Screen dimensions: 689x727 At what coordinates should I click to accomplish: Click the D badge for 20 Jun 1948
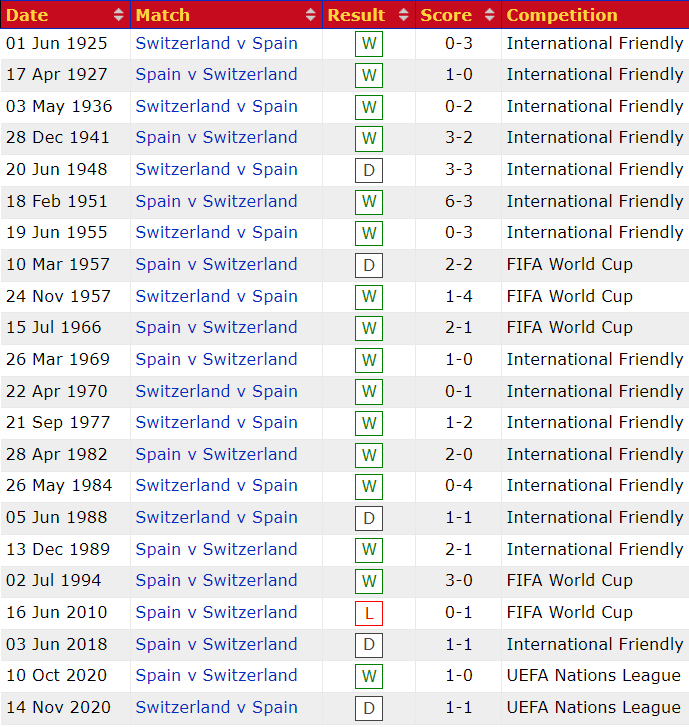369,170
